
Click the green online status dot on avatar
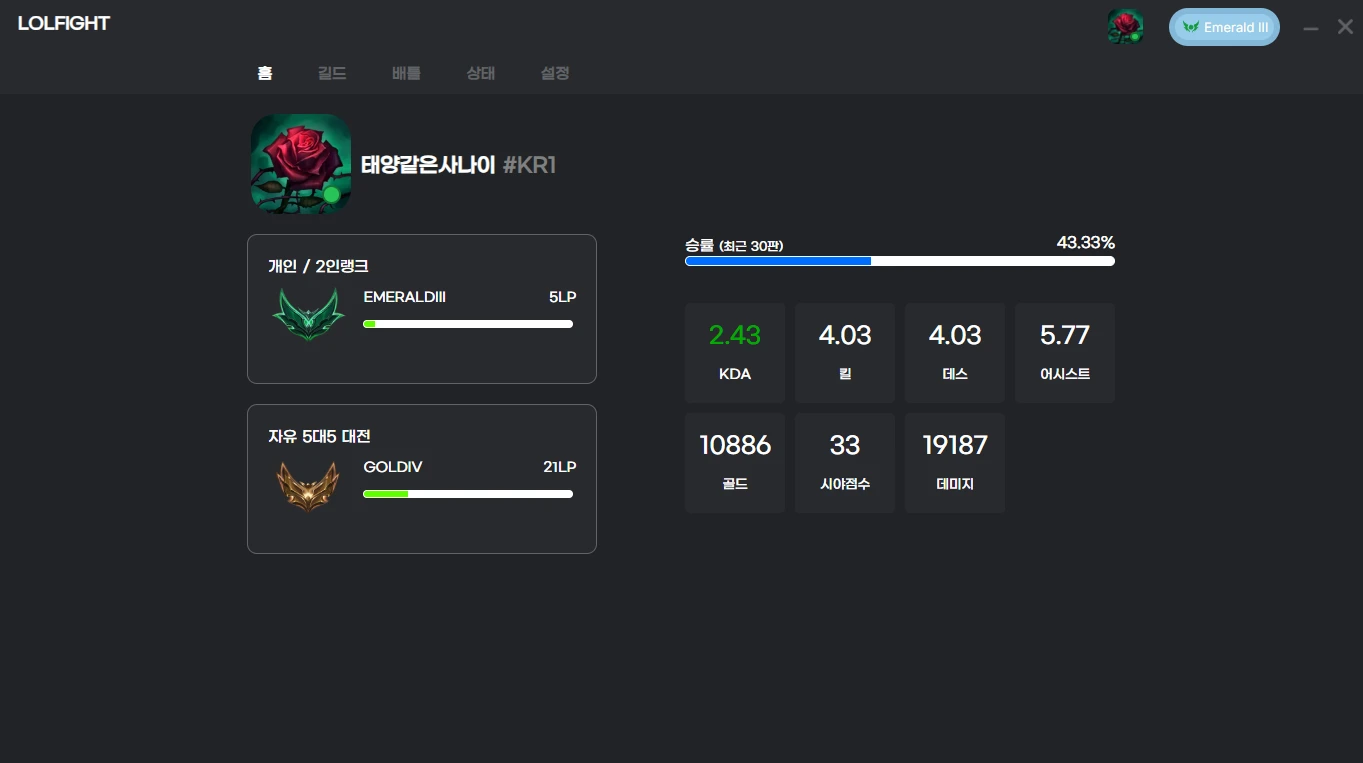pyautogui.click(x=331, y=194)
